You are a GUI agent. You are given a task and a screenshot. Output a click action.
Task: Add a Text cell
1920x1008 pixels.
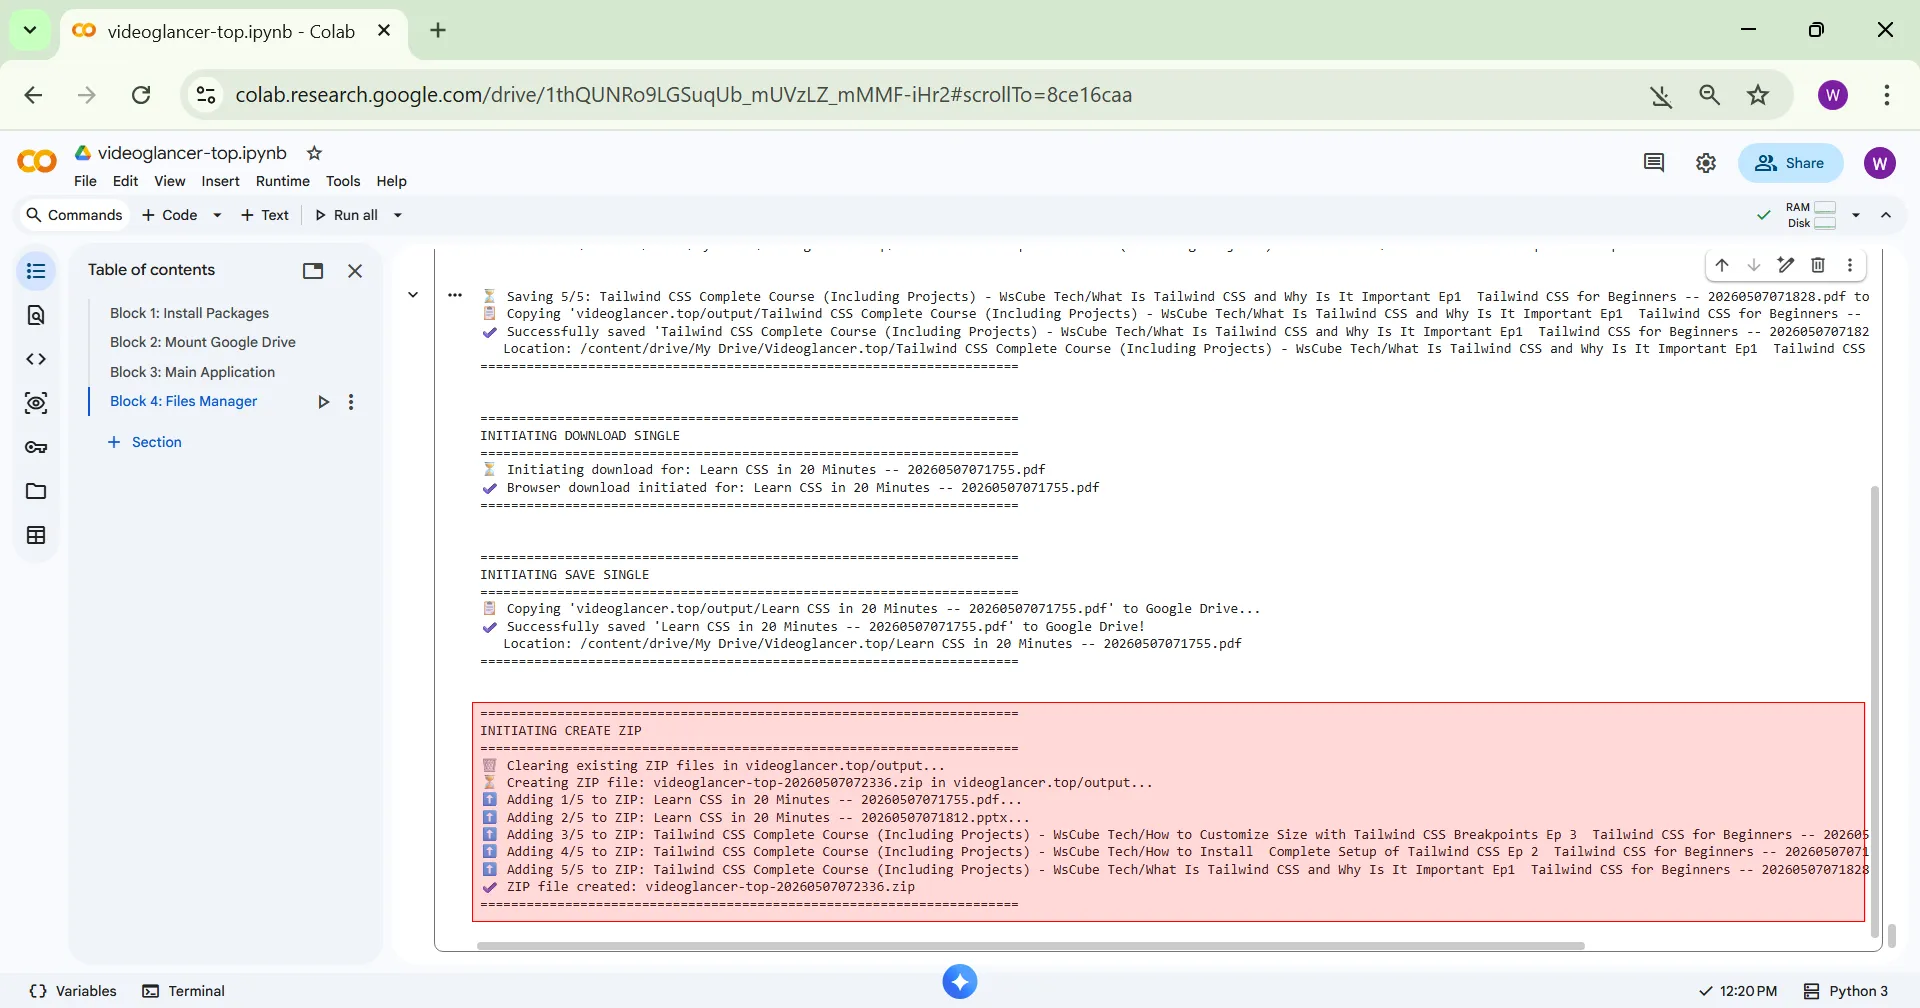(264, 215)
